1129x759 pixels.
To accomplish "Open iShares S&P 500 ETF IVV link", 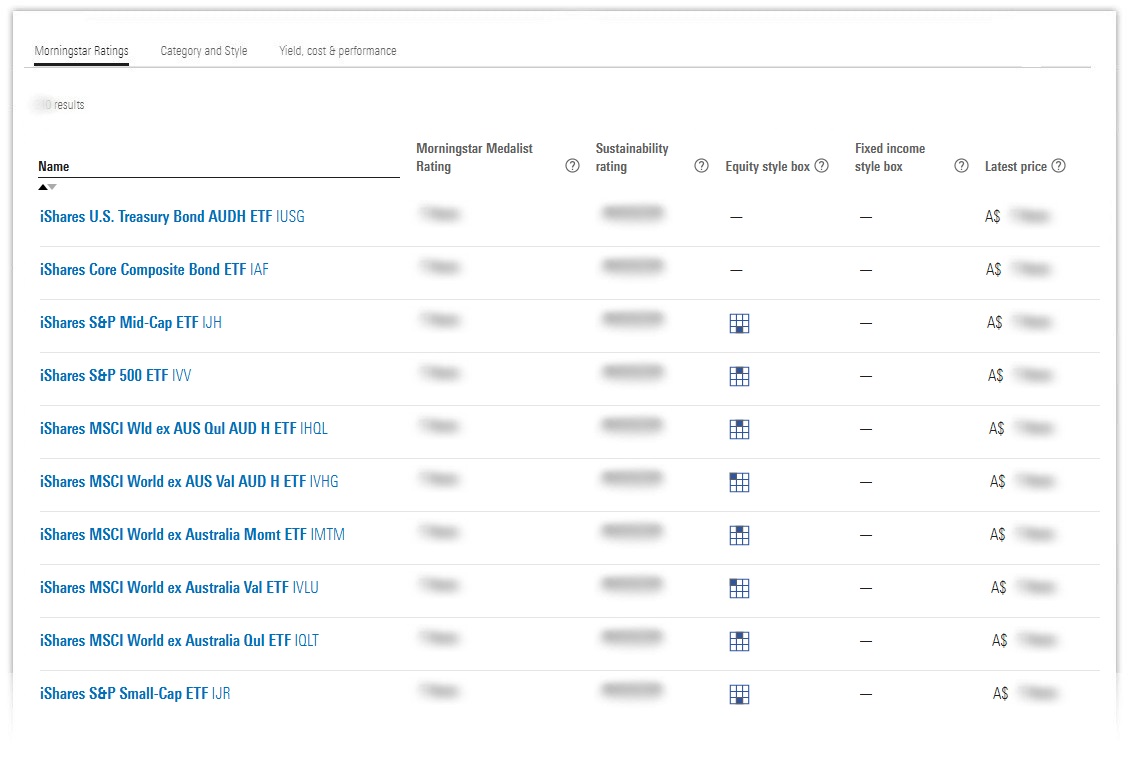I will click(x=115, y=376).
